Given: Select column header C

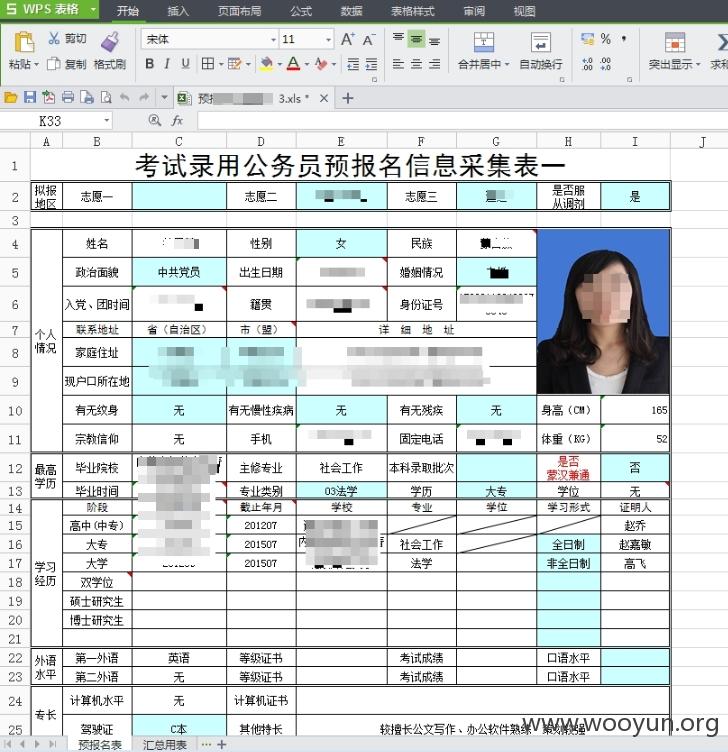Looking at the screenshot, I should (179, 141).
